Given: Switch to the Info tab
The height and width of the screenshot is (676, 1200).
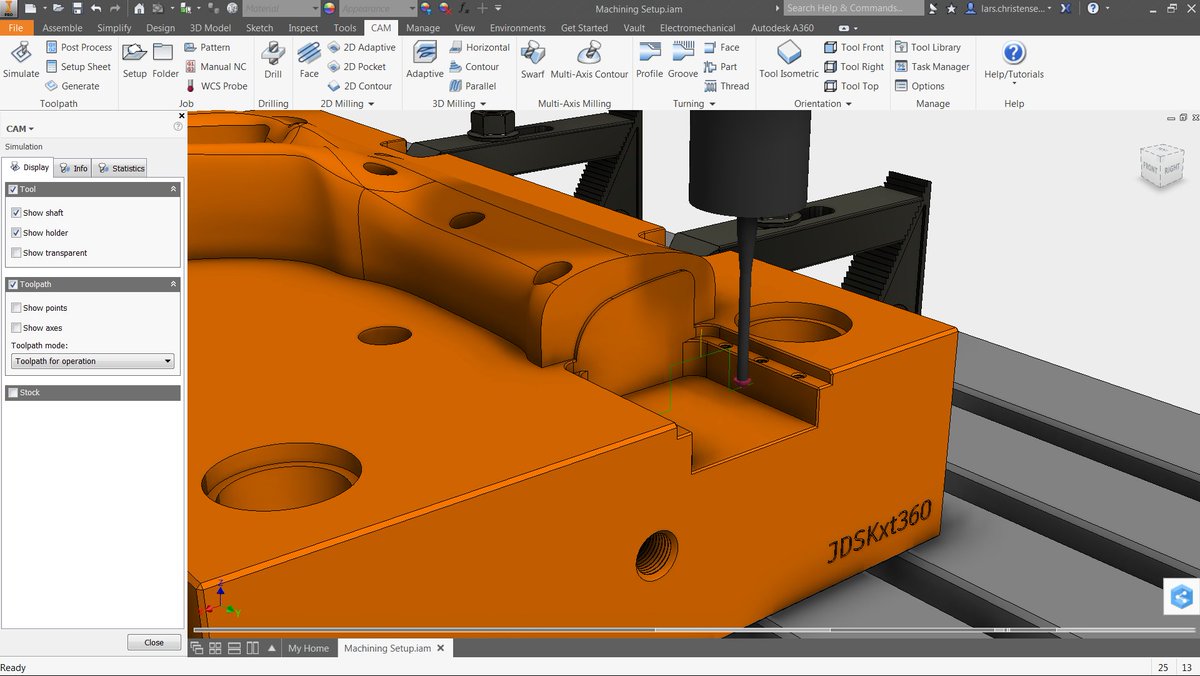Looking at the screenshot, I should [x=74, y=168].
